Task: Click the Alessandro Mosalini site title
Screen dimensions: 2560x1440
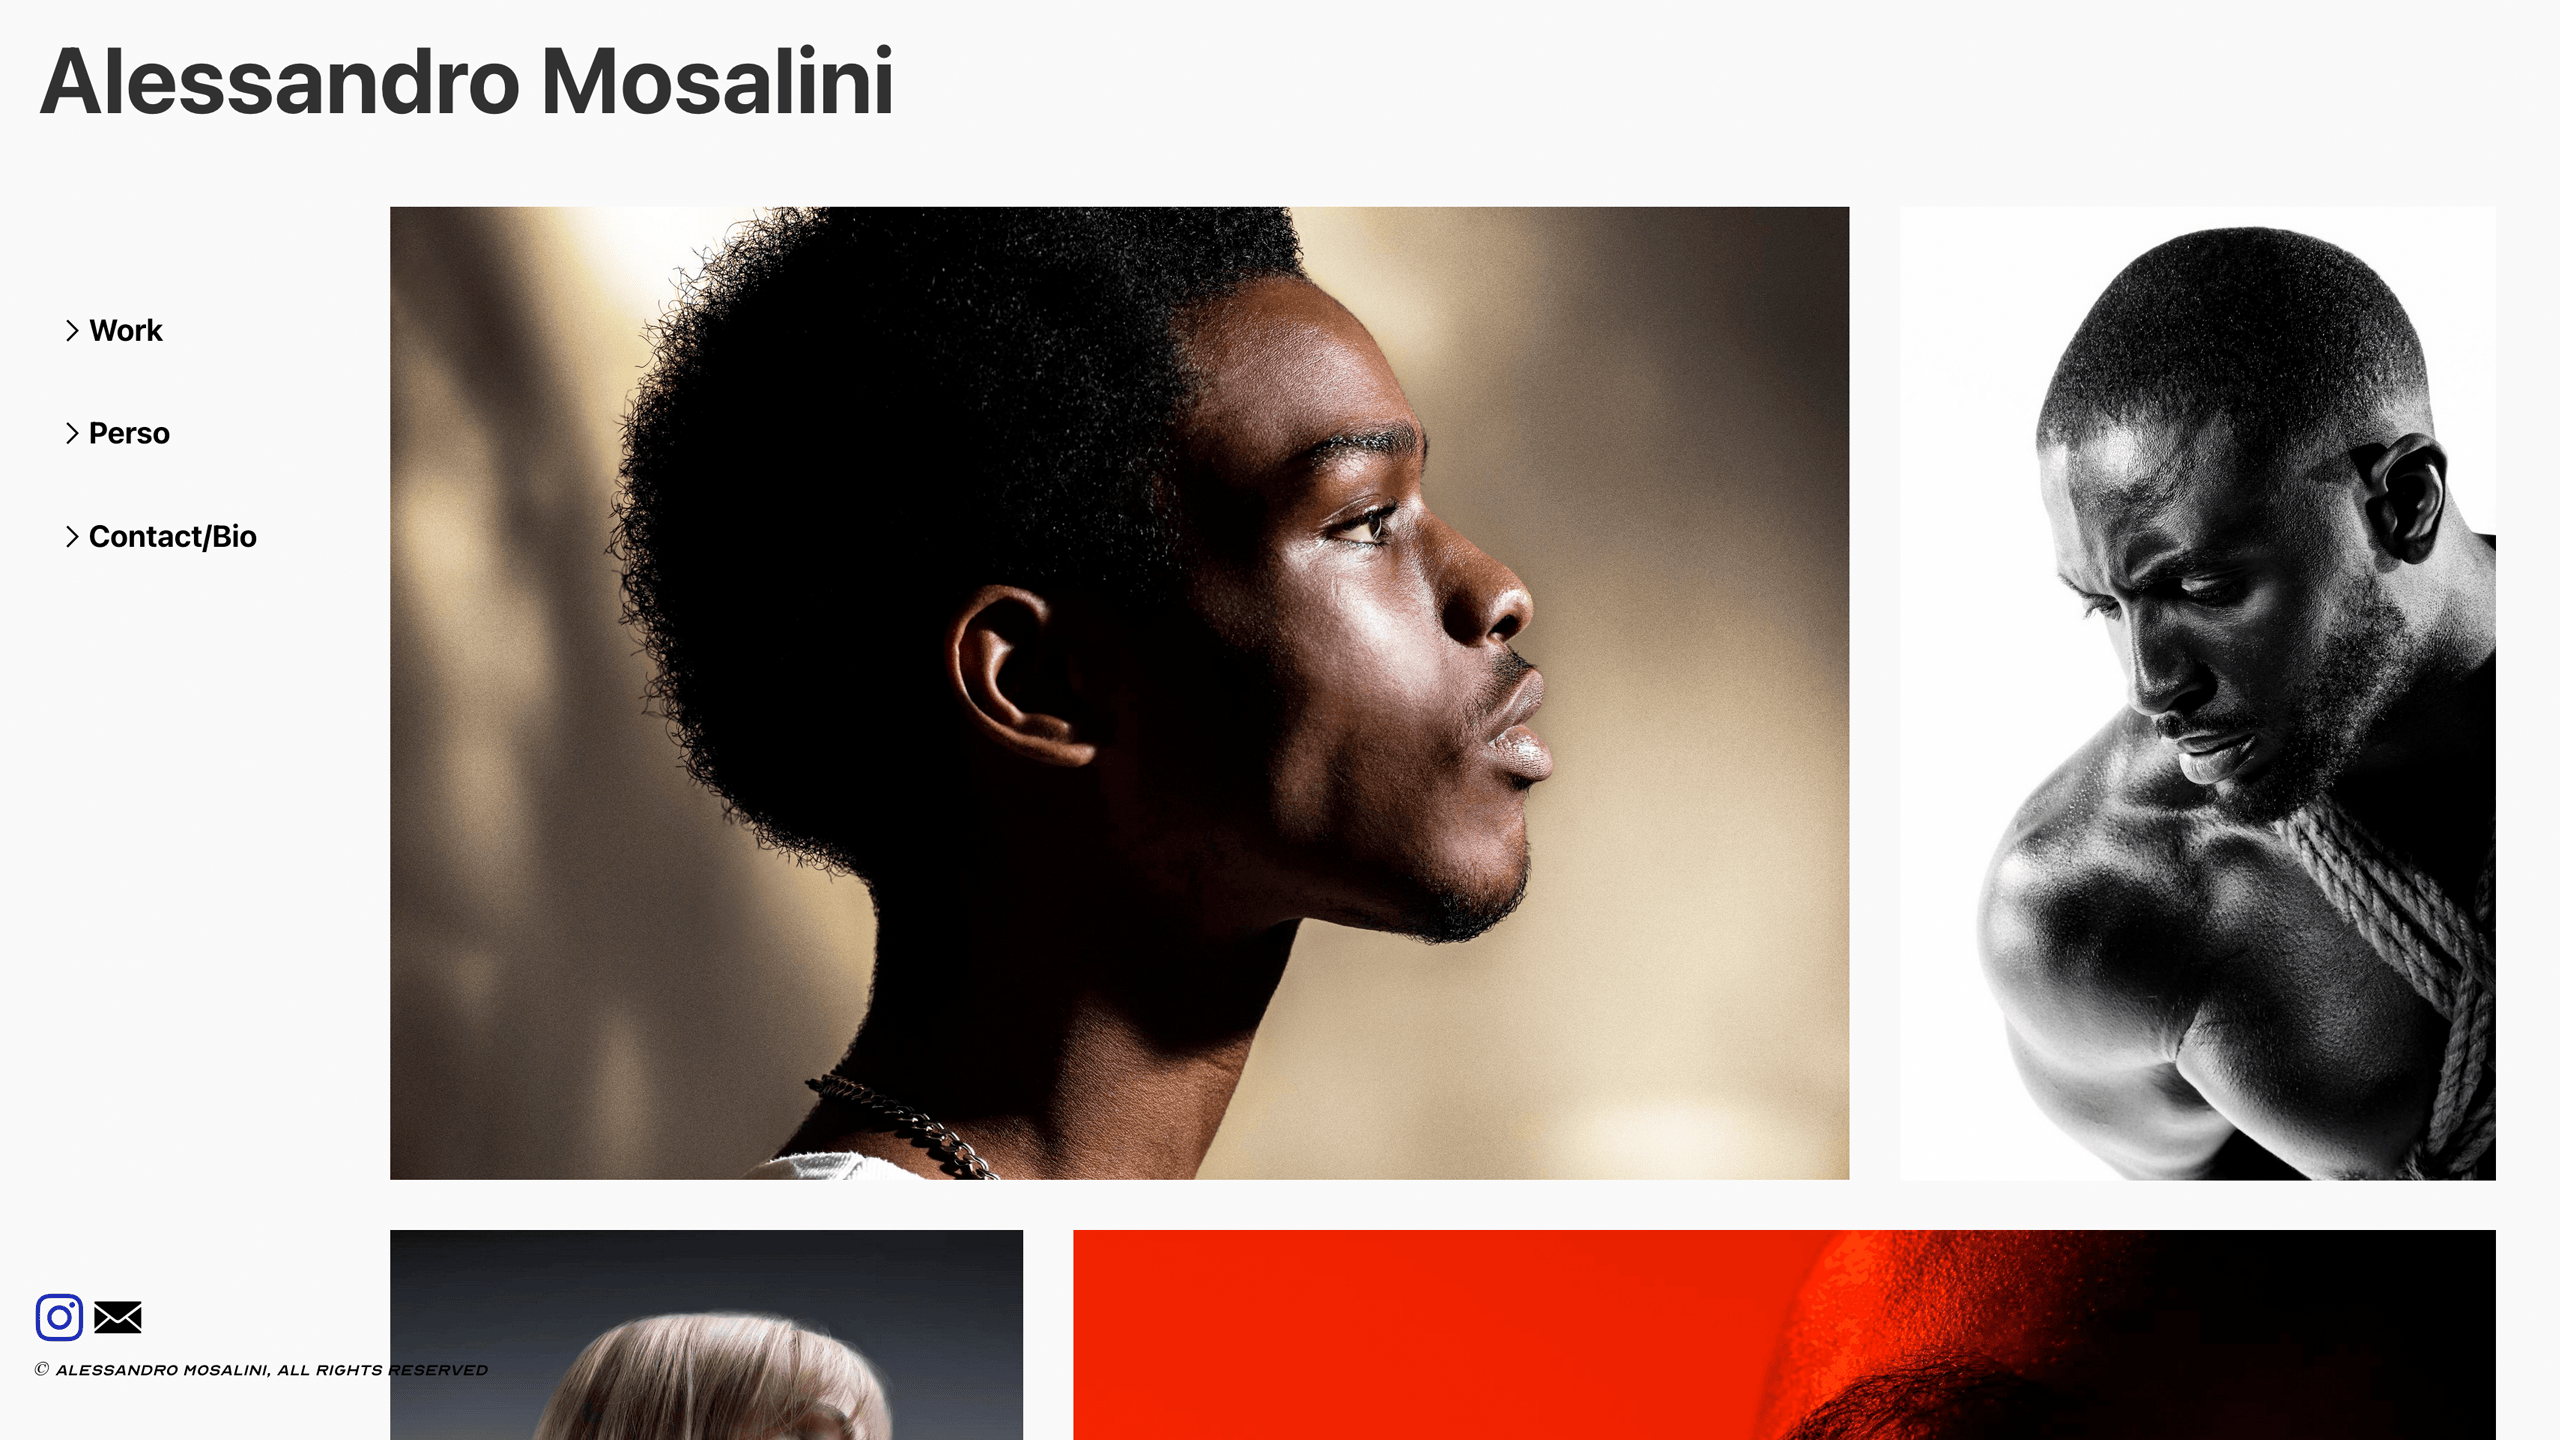Action: pyautogui.click(x=466, y=82)
